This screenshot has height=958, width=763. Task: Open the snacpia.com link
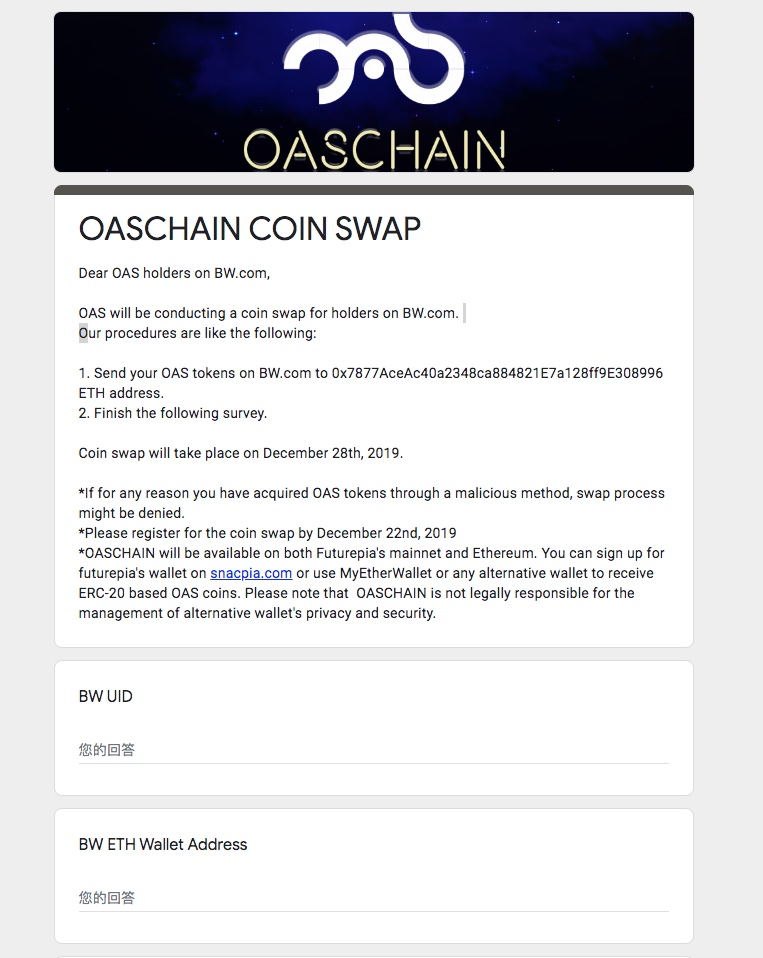(251, 573)
